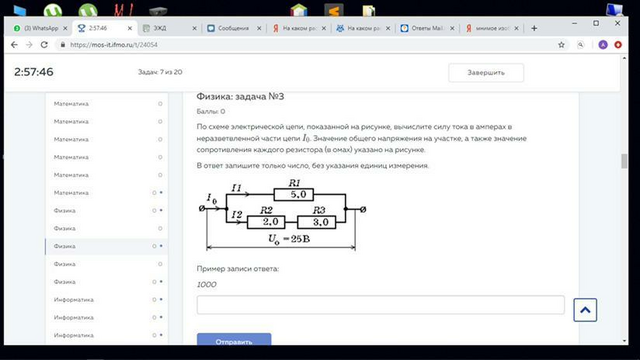
Task: Close the ЭЖД tab
Action: point(194,28)
